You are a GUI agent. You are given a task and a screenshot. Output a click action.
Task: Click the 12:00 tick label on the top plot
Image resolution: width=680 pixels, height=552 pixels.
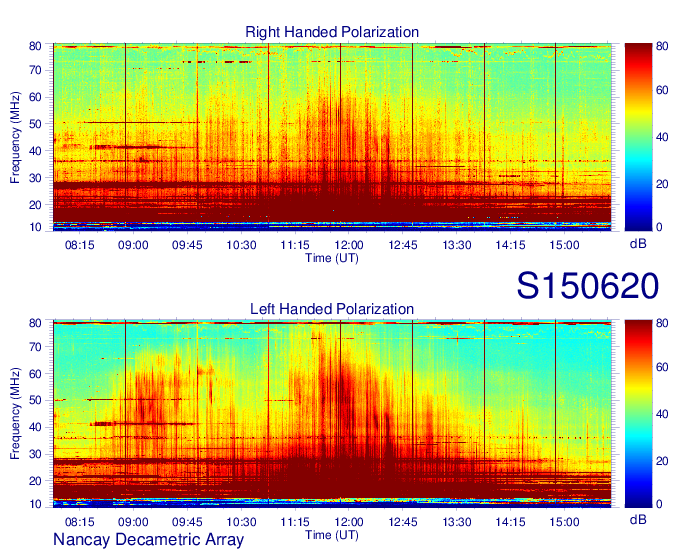tap(349, 245)
